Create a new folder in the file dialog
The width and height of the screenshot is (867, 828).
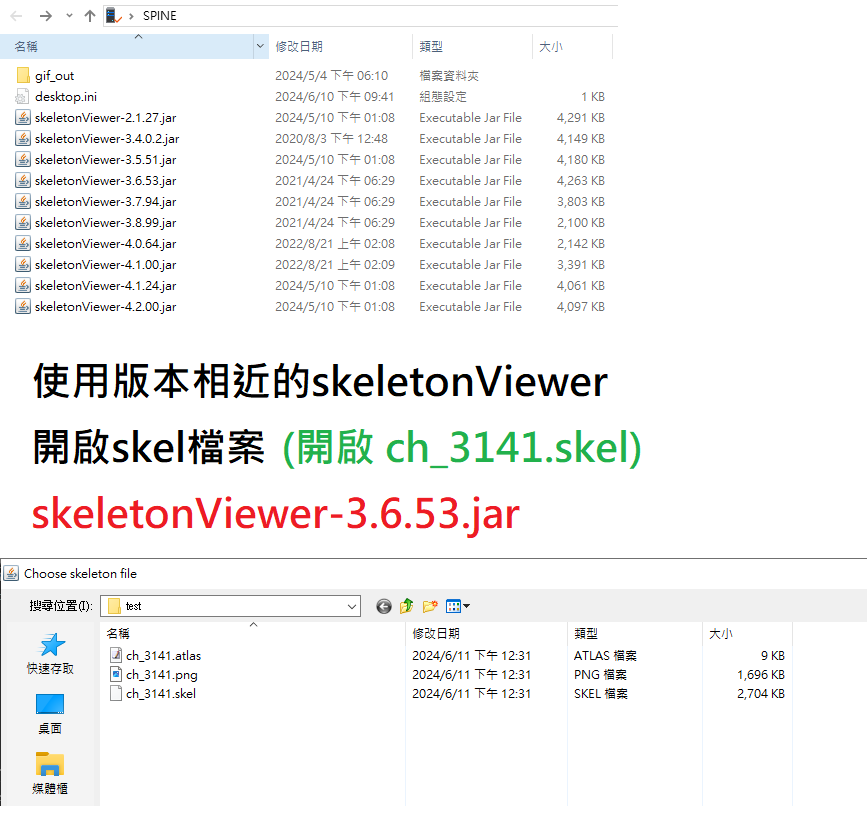[x=430, y=606]
